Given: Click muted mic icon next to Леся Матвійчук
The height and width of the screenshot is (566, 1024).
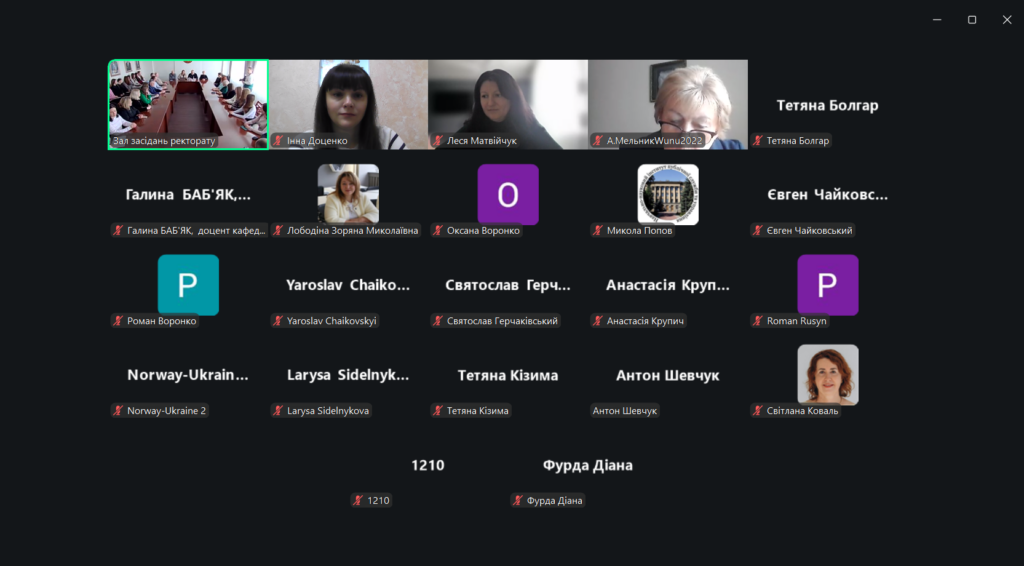Looking at the screenshot, I should (x=438, y=140).
